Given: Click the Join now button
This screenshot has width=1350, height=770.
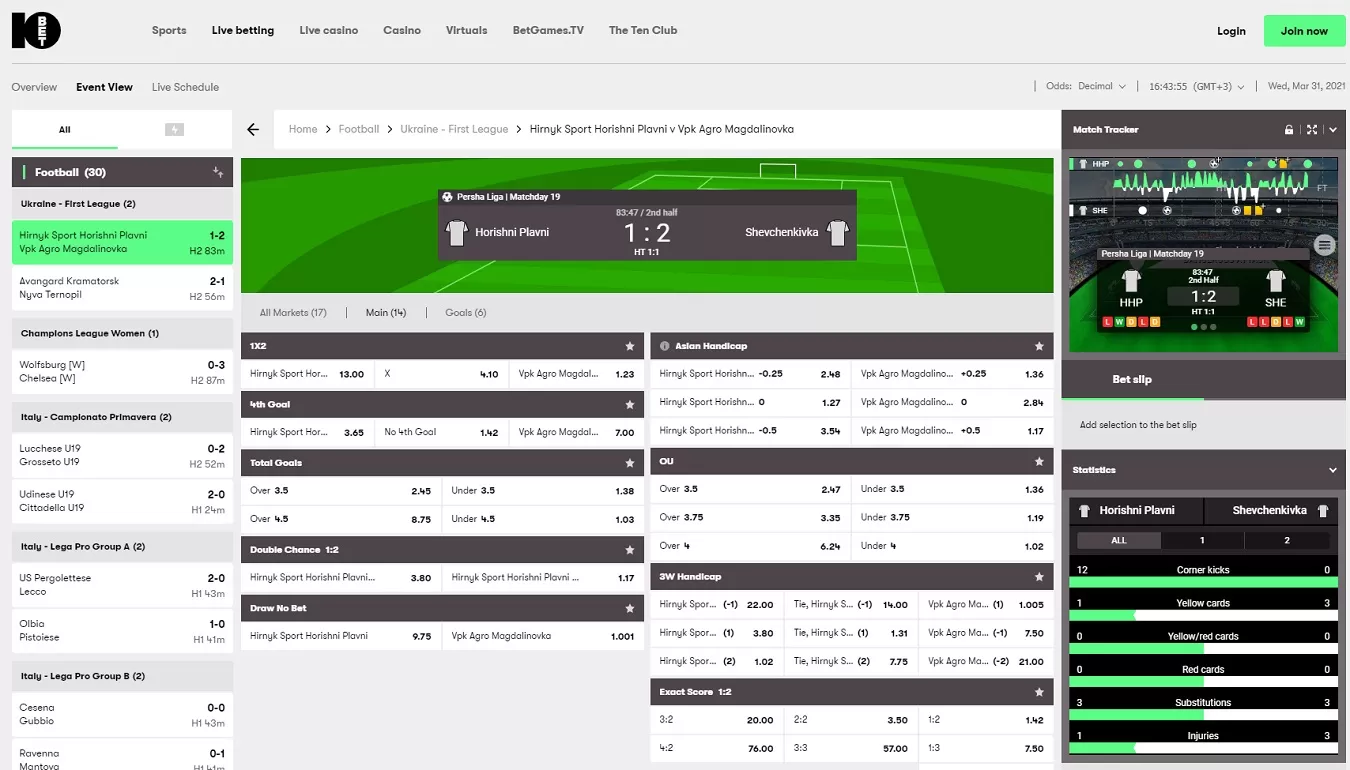Looking at the screenshot, I should coord(1304,31).
